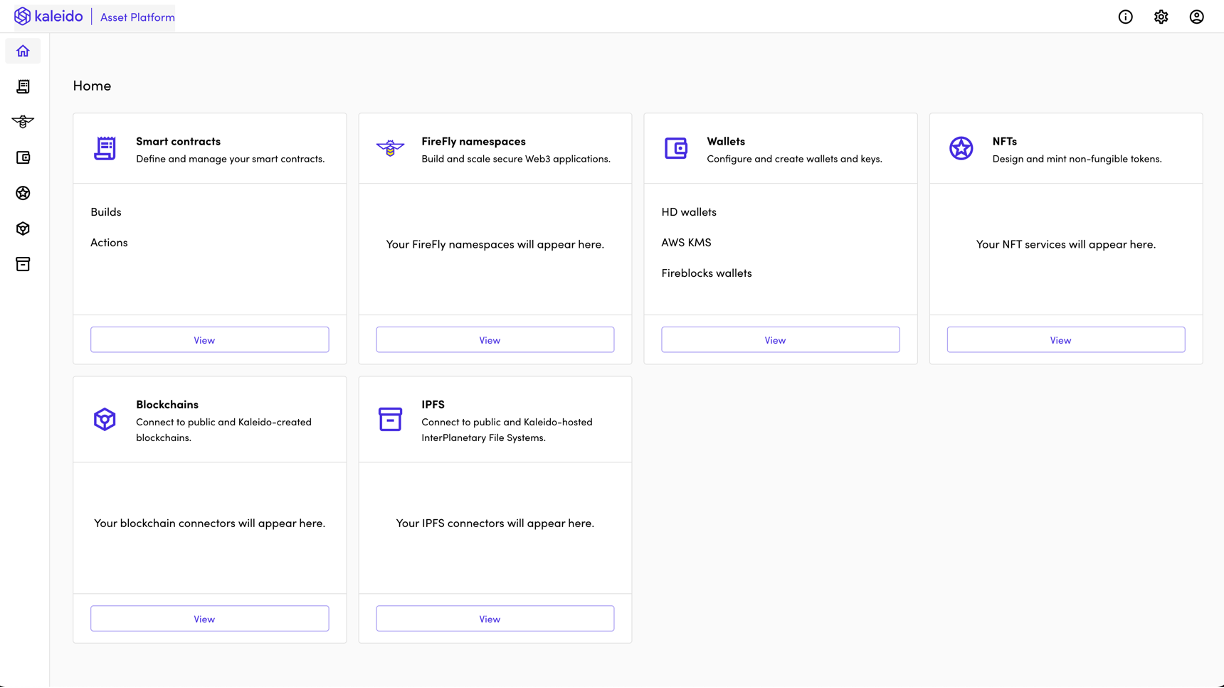Image resolution: width=1224 pixels, height=688 pixels.
Task: Click the NFTs card header icon
Action: point(961,148)
